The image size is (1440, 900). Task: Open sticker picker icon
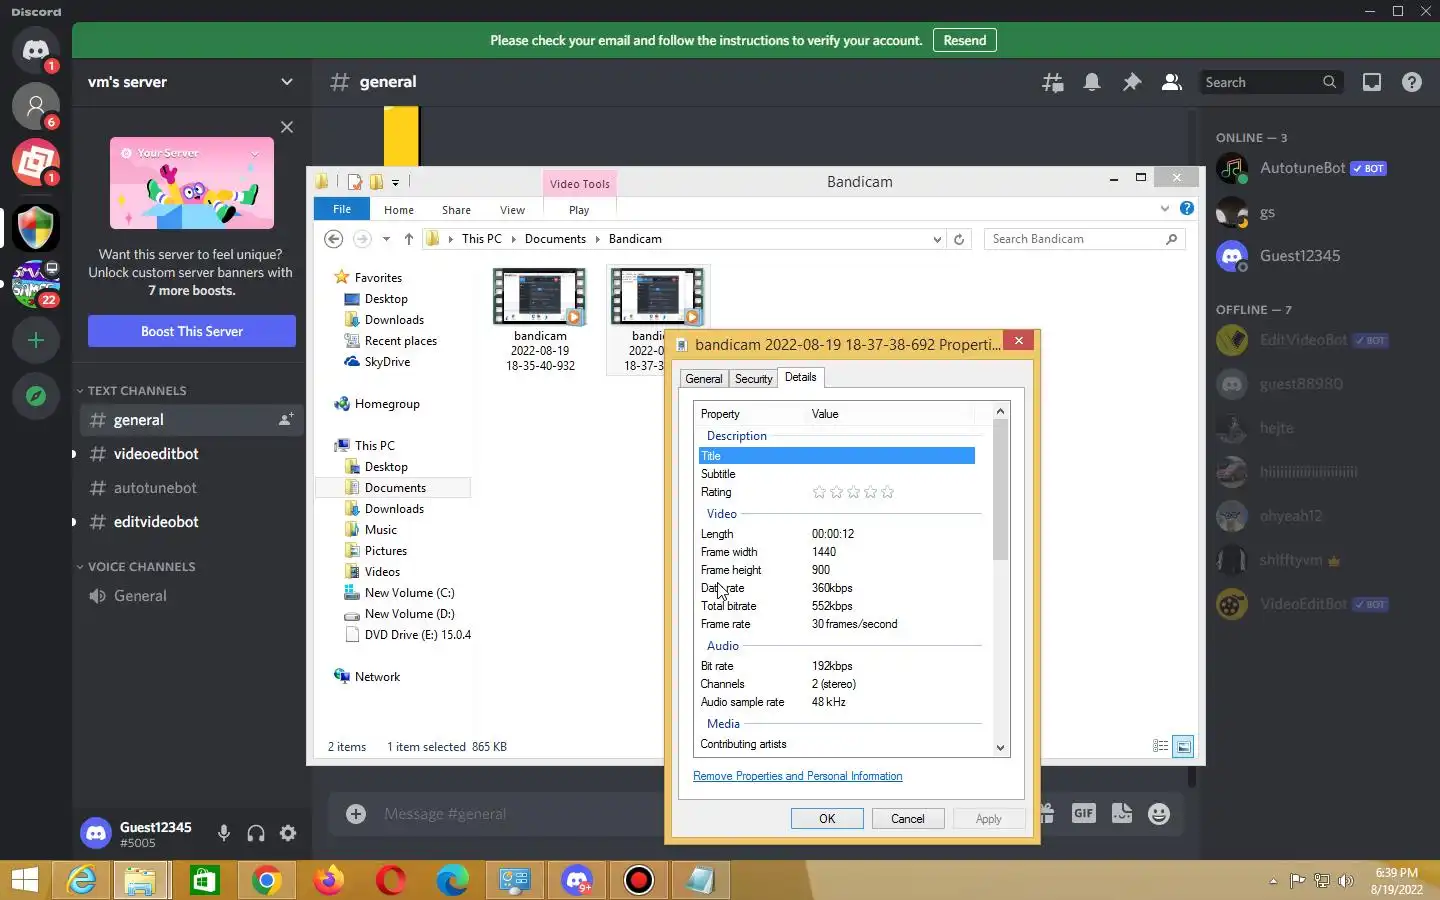coord(1122,814)
